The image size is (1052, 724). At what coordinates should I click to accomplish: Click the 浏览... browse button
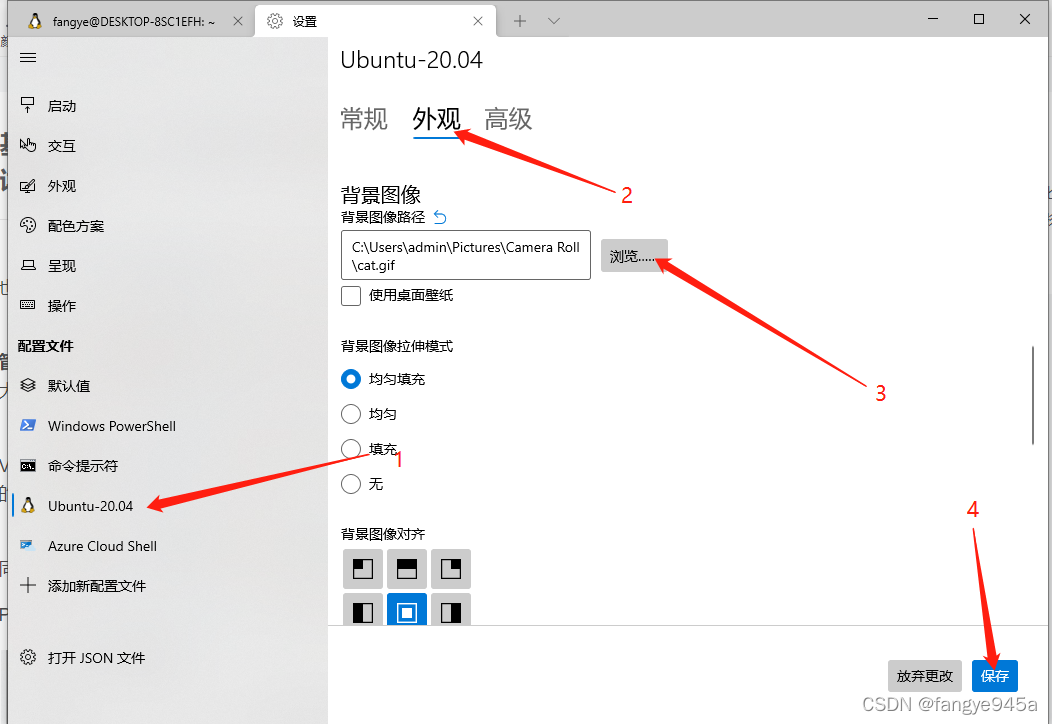tap(634, 256)
